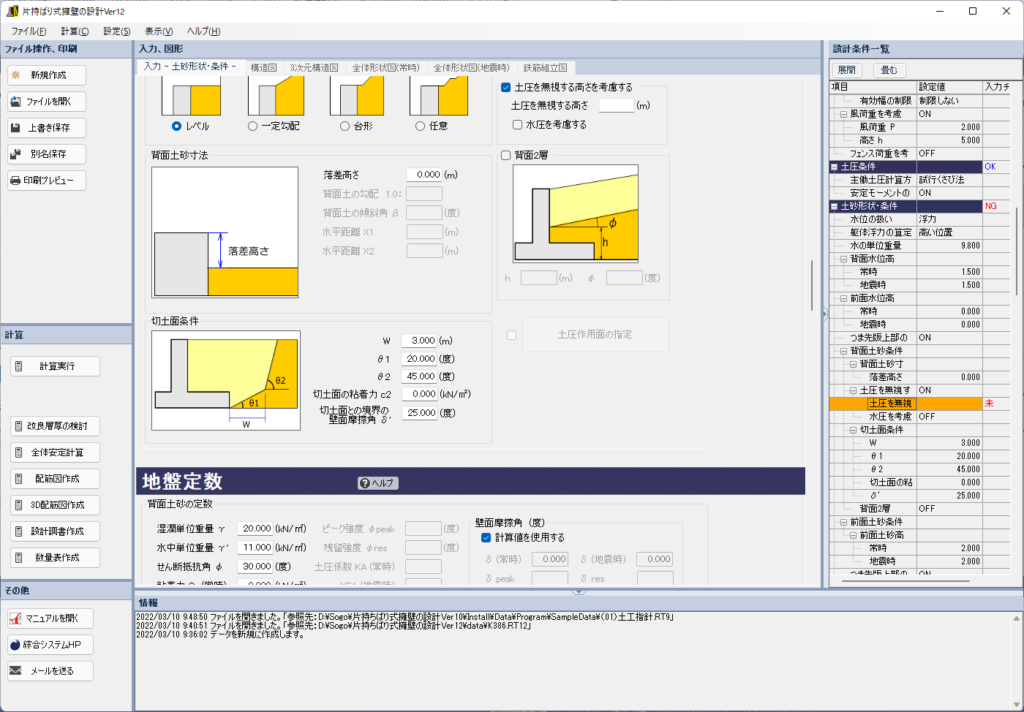The width and height of the screenshot is (1024, 712).
Task: Collapse the 土砂形状・条件 section header
Action: [x=835, y=206]
